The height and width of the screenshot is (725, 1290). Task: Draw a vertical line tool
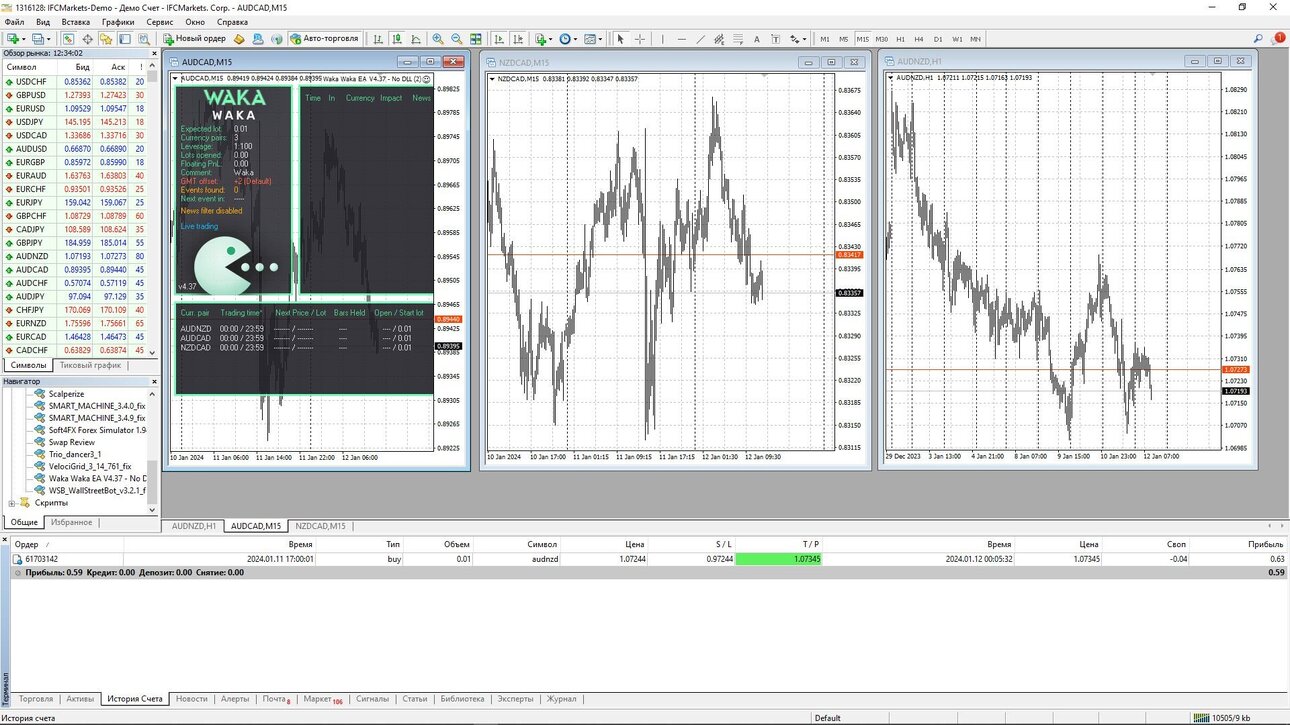[662, 39]
